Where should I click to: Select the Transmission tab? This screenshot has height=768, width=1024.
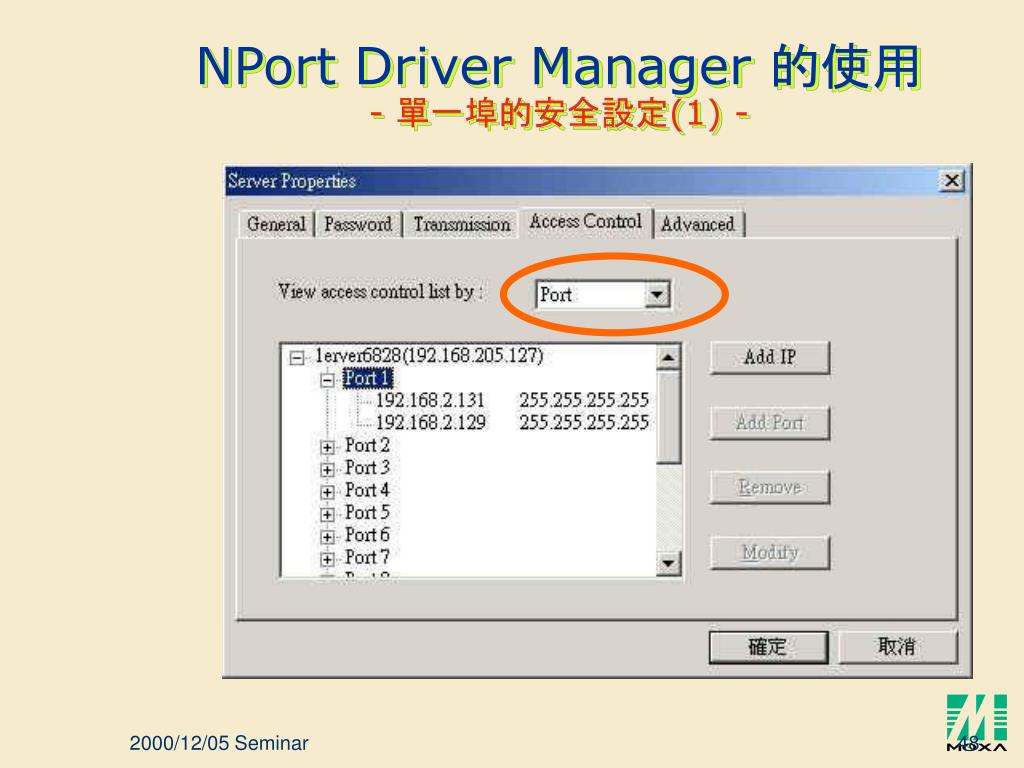coord(461,224)
